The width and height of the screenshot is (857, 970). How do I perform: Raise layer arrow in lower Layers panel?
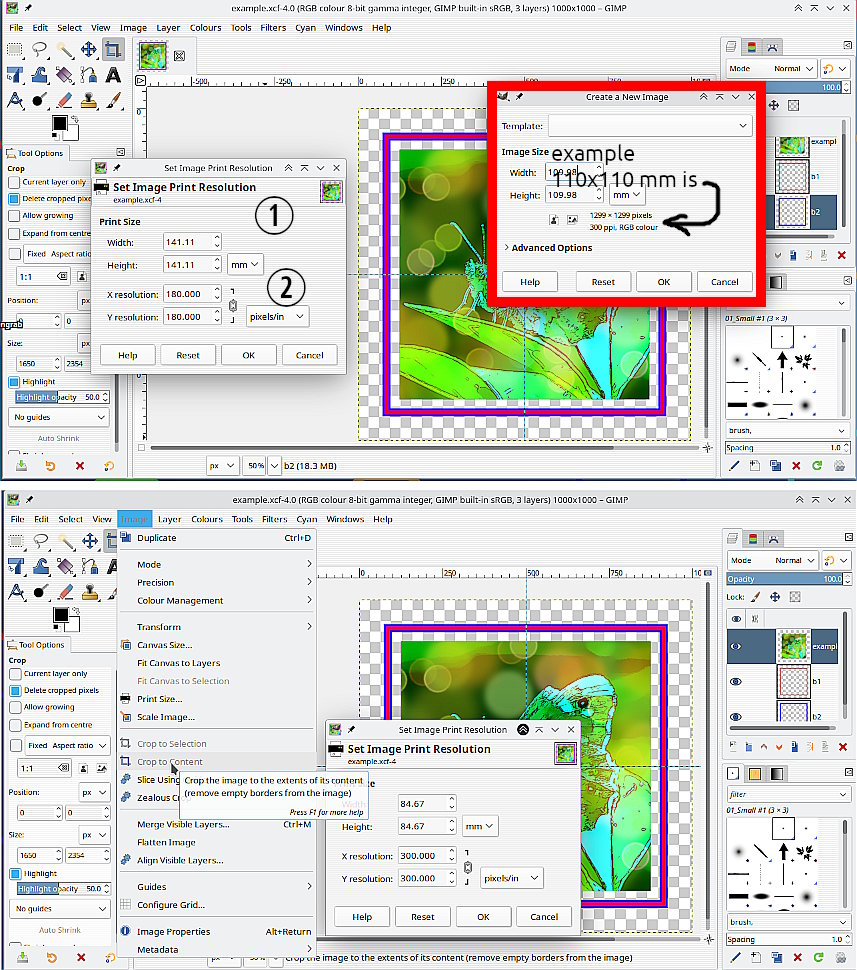(x=764, y=747)
